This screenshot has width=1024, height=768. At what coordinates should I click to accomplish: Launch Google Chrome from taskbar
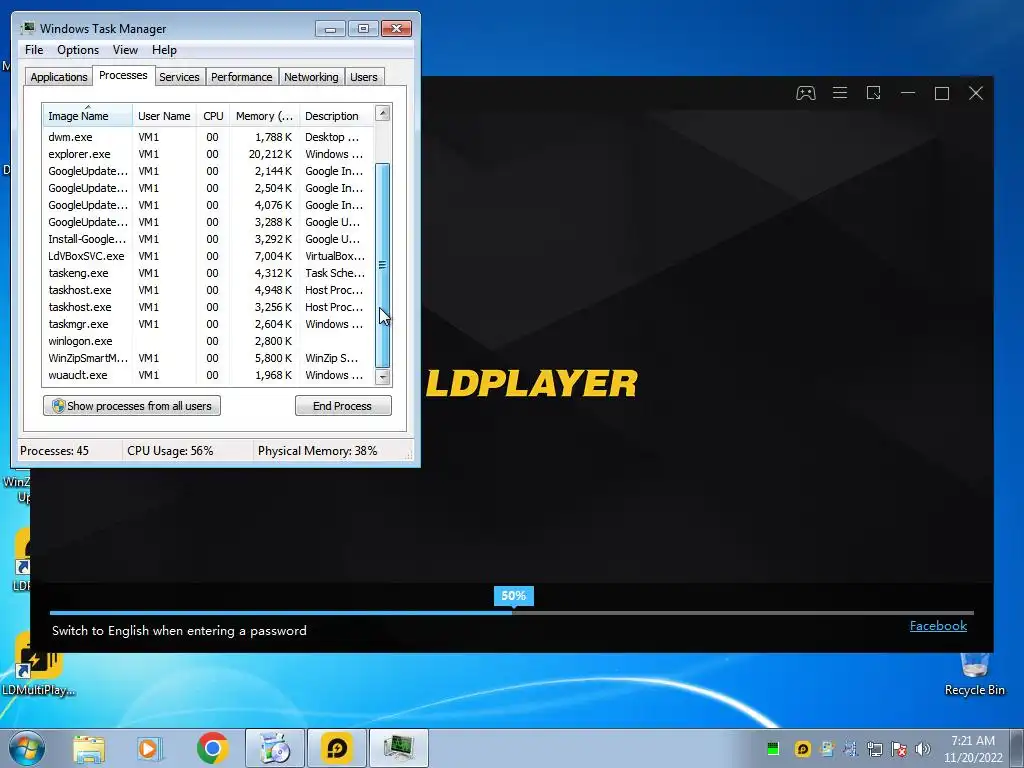coord(212,748)
